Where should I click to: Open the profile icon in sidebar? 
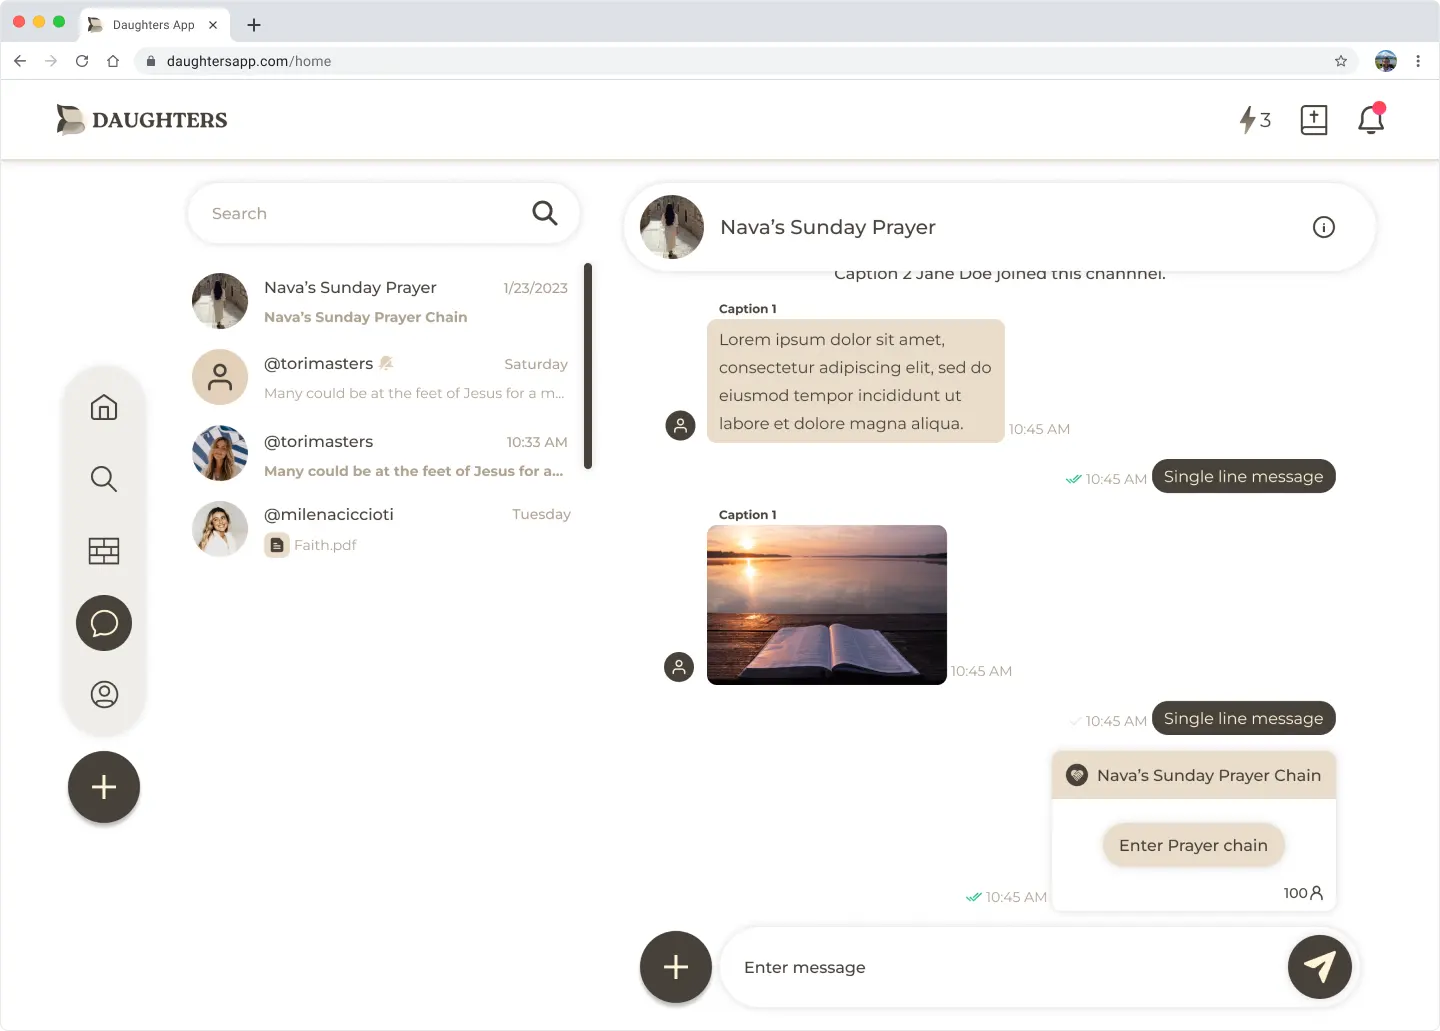click(104, 694)
